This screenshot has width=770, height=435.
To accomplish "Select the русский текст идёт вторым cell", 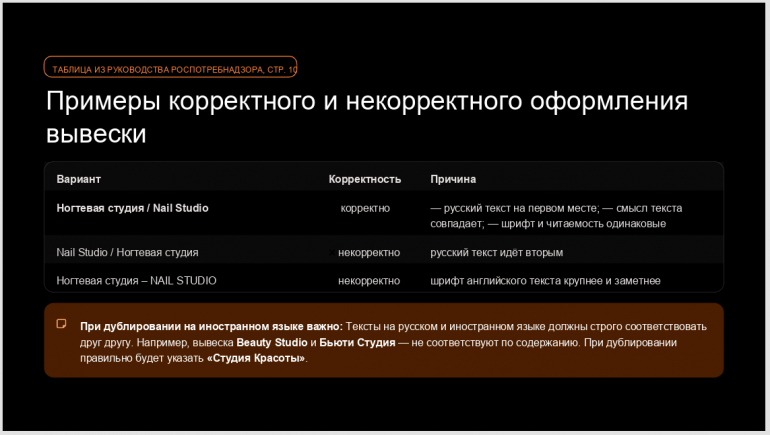I will tap(496, 252).
